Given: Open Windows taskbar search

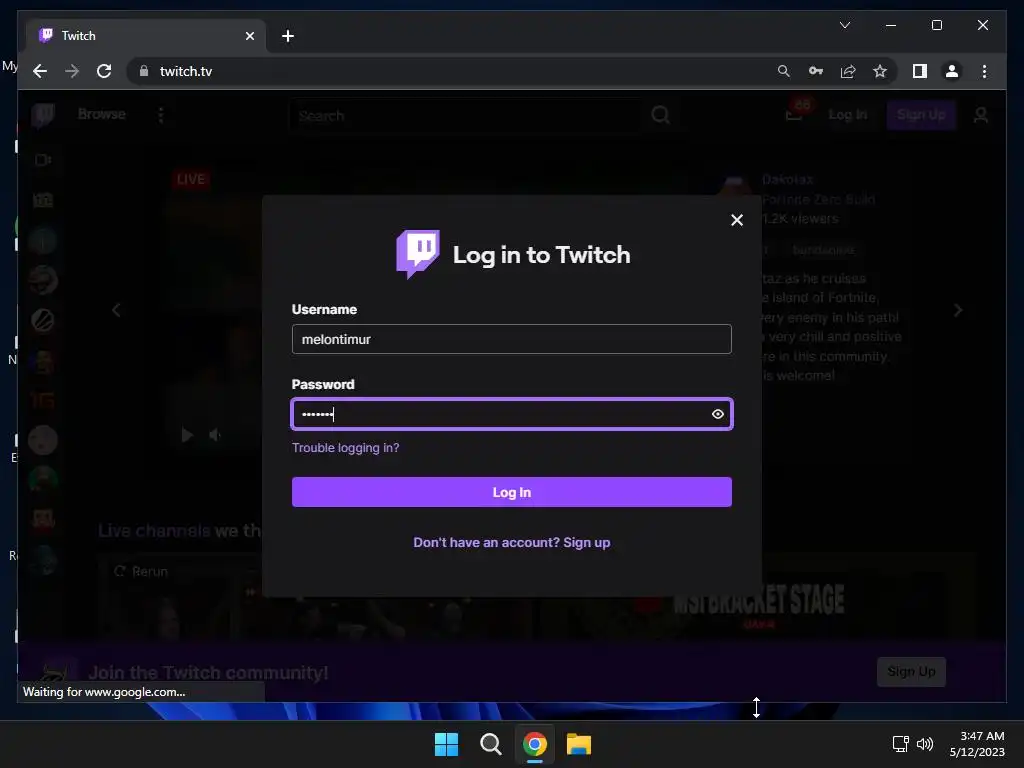Looking at the screenshot, I should click(490, 744).
